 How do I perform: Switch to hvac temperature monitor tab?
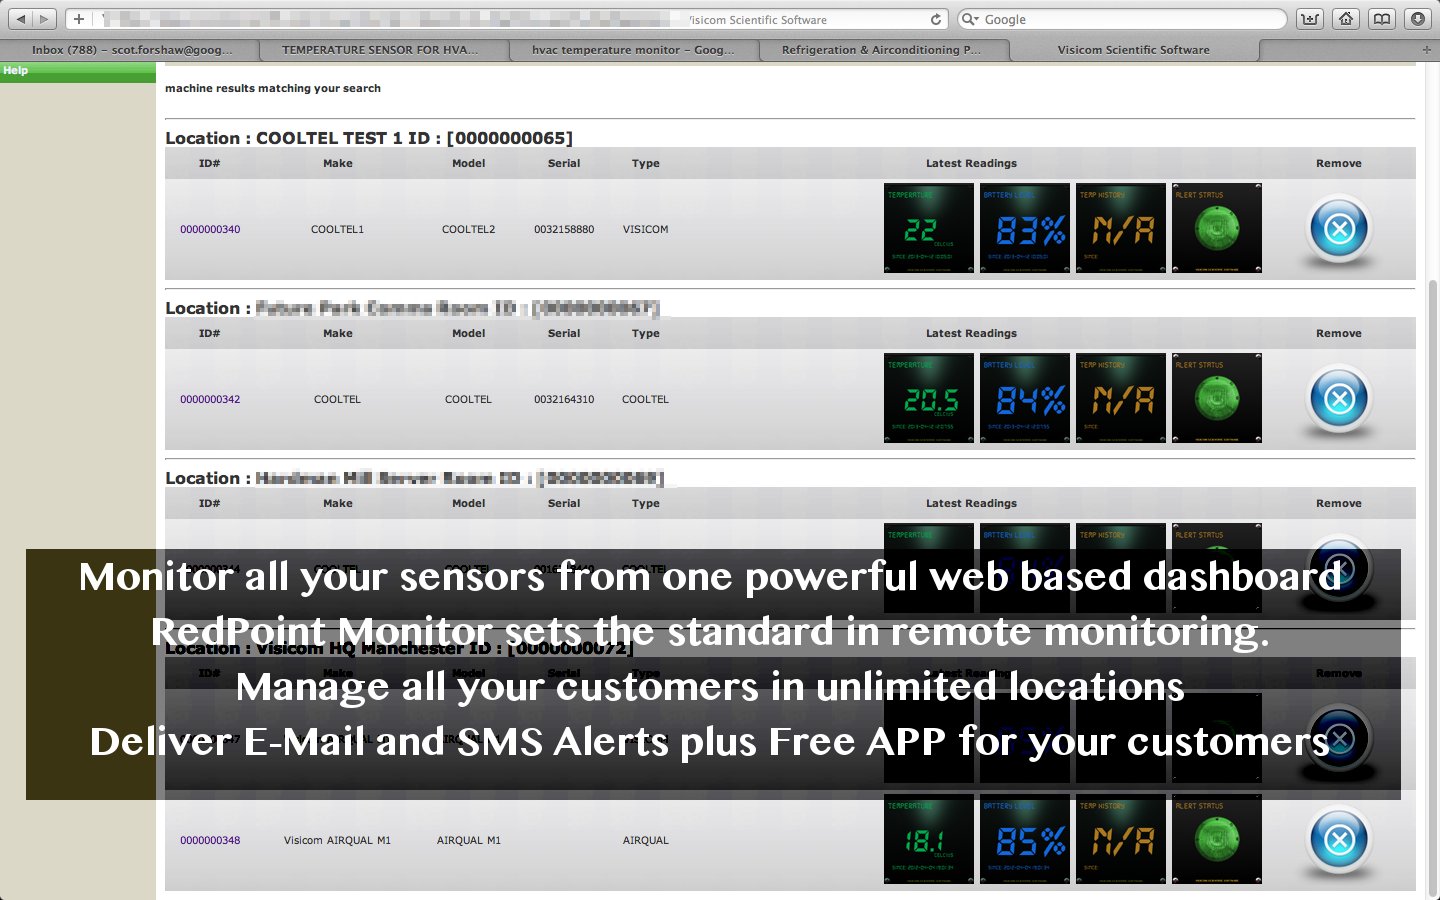coord(632,49)
